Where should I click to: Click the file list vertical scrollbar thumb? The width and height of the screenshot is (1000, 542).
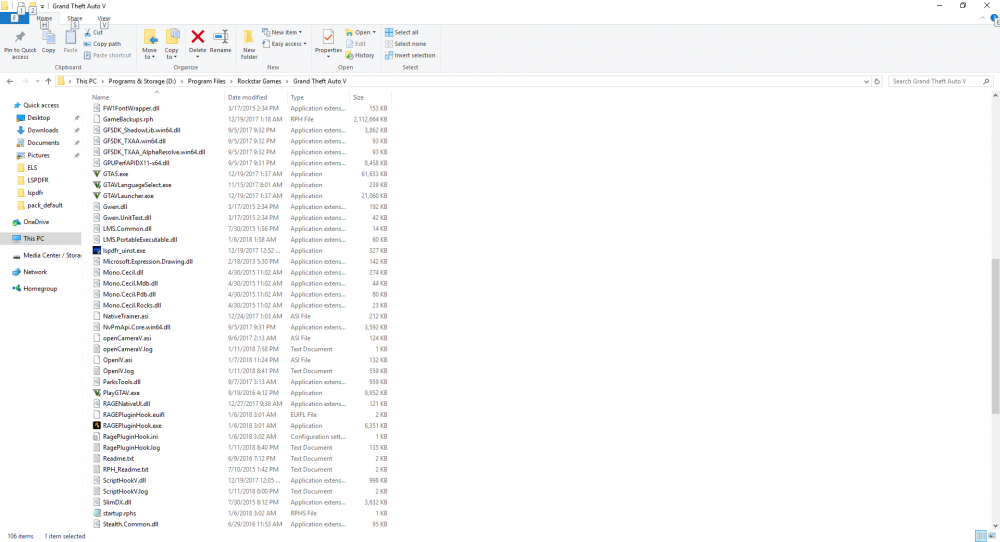click(996, 336)
